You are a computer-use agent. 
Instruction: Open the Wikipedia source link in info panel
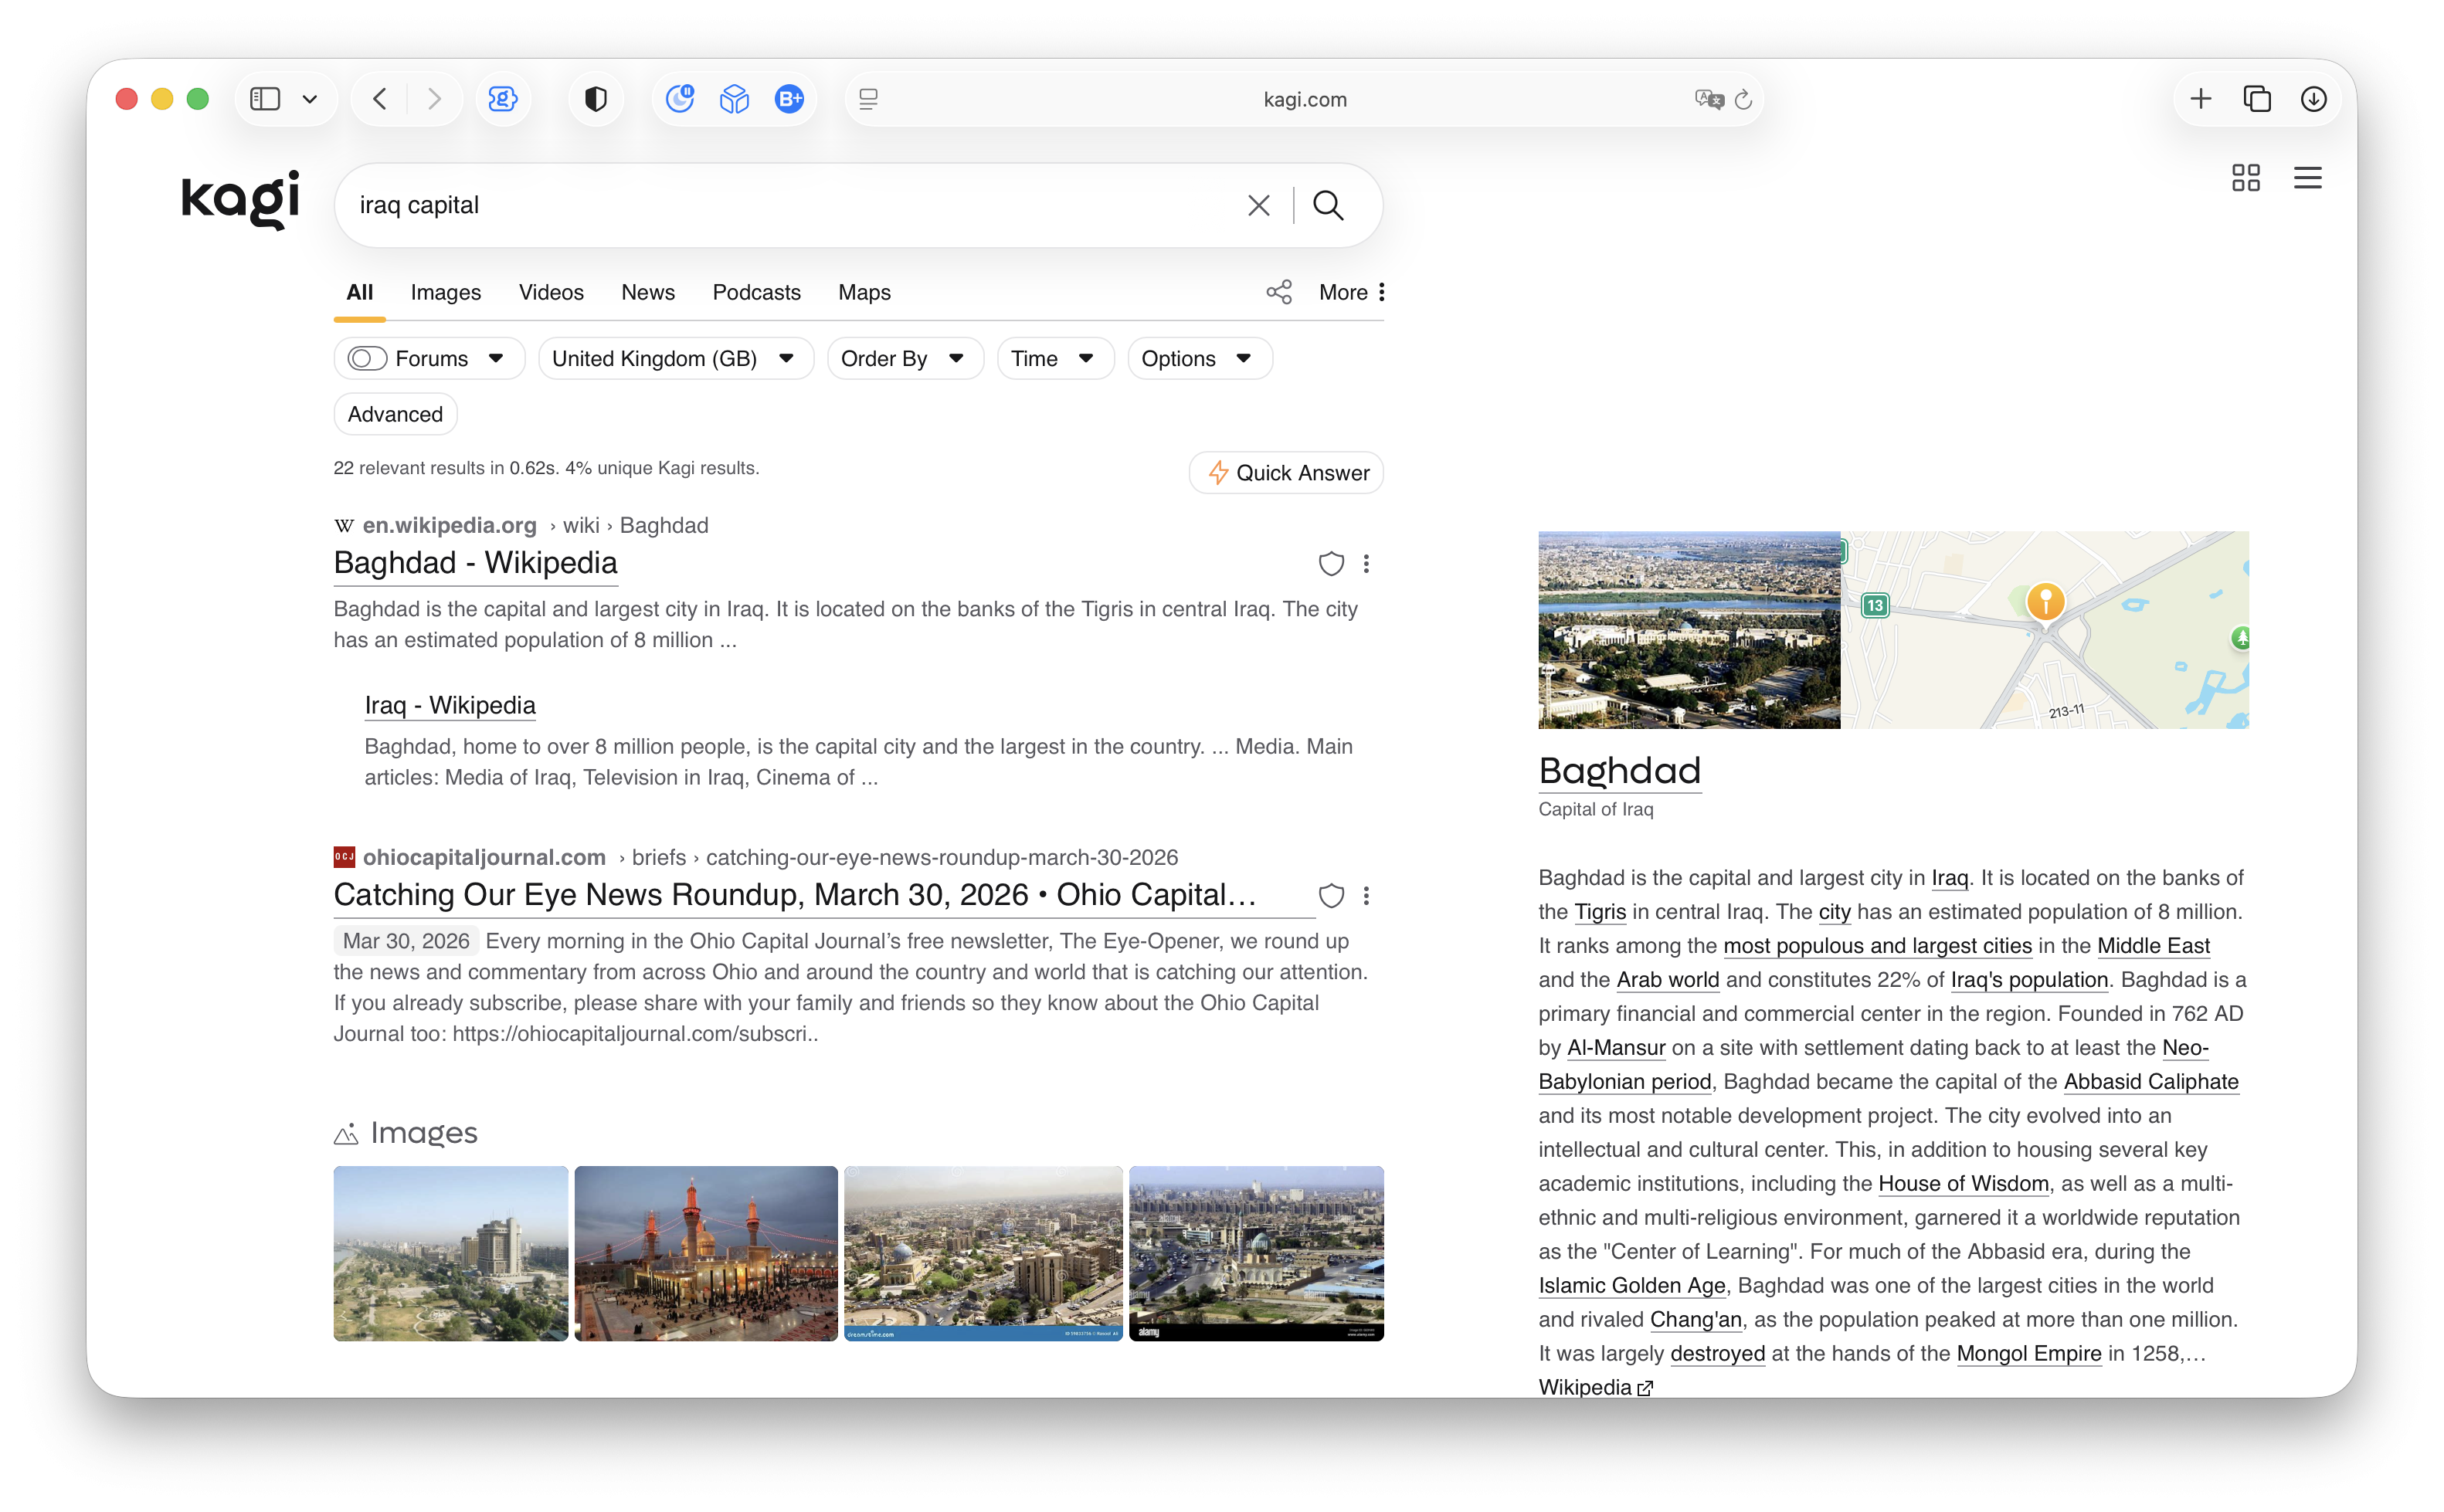tap(1596, 1388)
